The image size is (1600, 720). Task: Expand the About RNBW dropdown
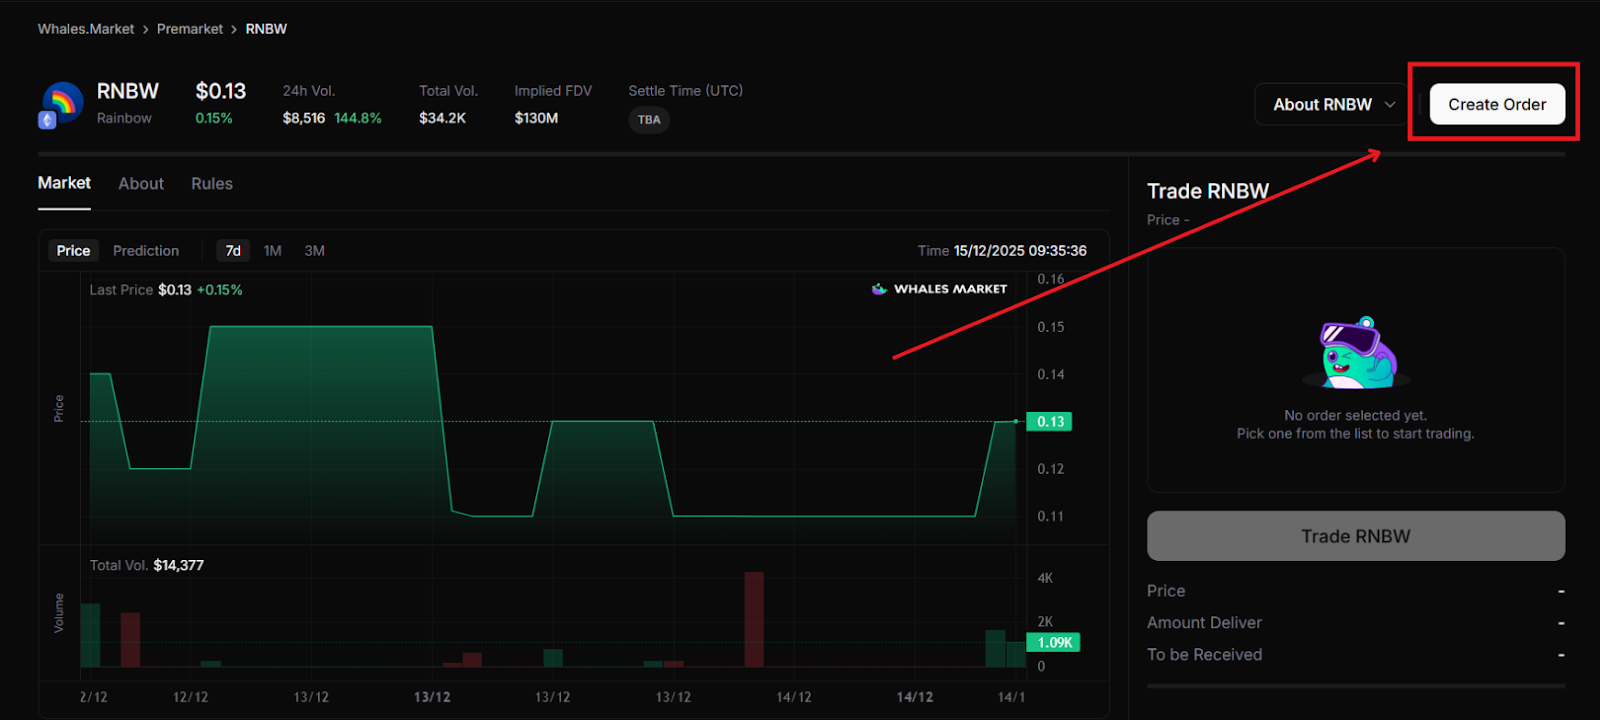point(1333,105)
